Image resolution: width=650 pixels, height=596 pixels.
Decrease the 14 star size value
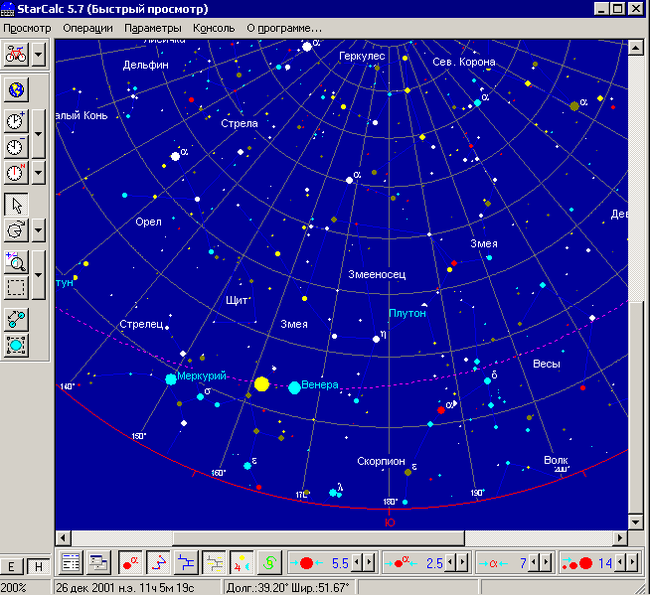click(x=621, y=563)
